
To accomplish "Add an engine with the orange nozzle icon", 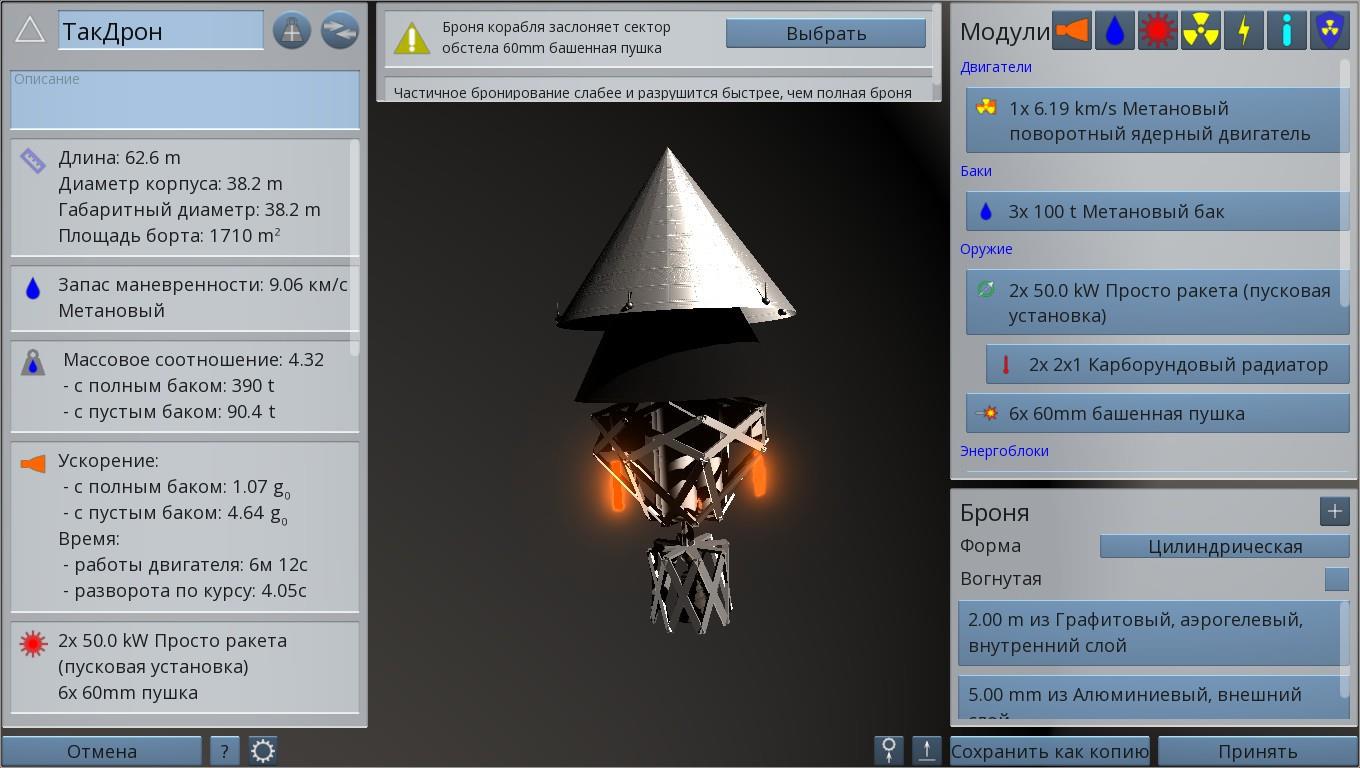I will tap(1071, 31).
